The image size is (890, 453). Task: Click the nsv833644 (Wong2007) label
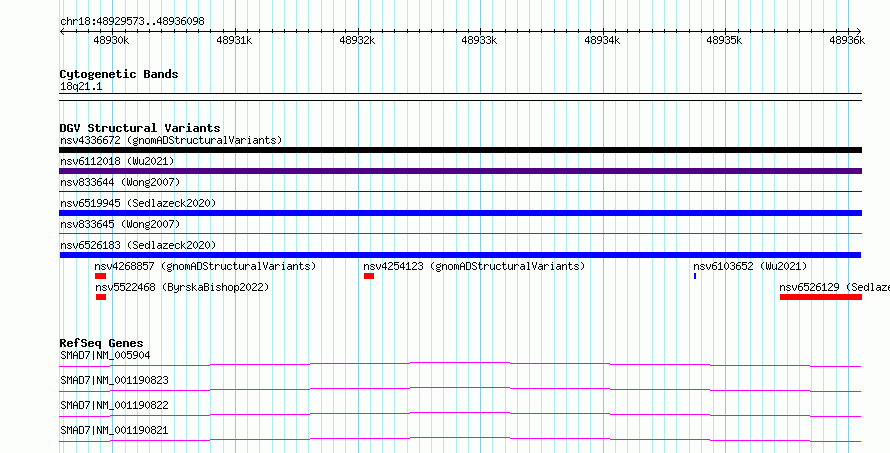[120, 182]
